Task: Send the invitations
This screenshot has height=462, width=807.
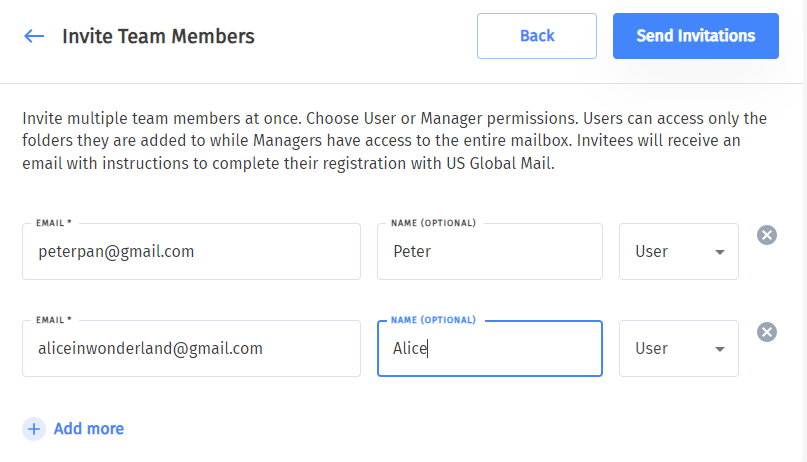Action: point(695,36)
